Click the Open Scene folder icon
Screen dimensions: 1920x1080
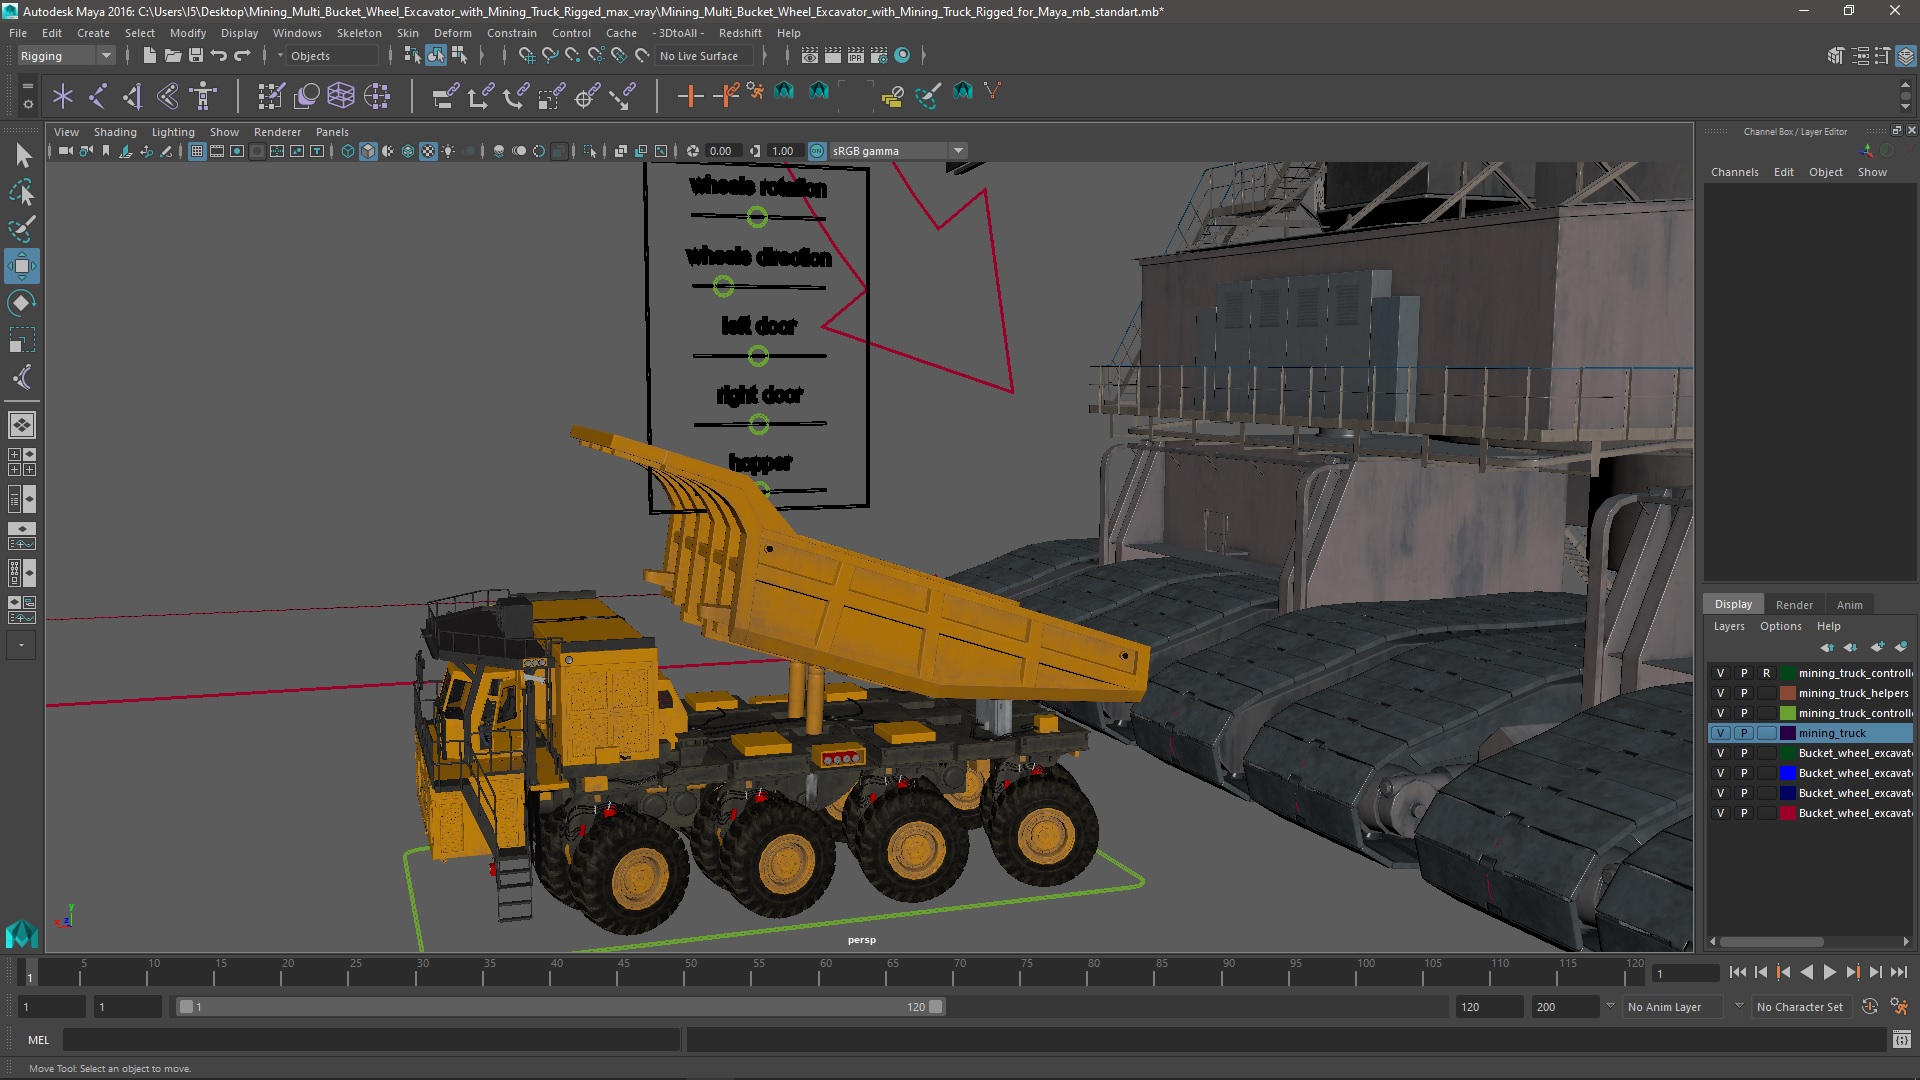(x=172, y=56)
